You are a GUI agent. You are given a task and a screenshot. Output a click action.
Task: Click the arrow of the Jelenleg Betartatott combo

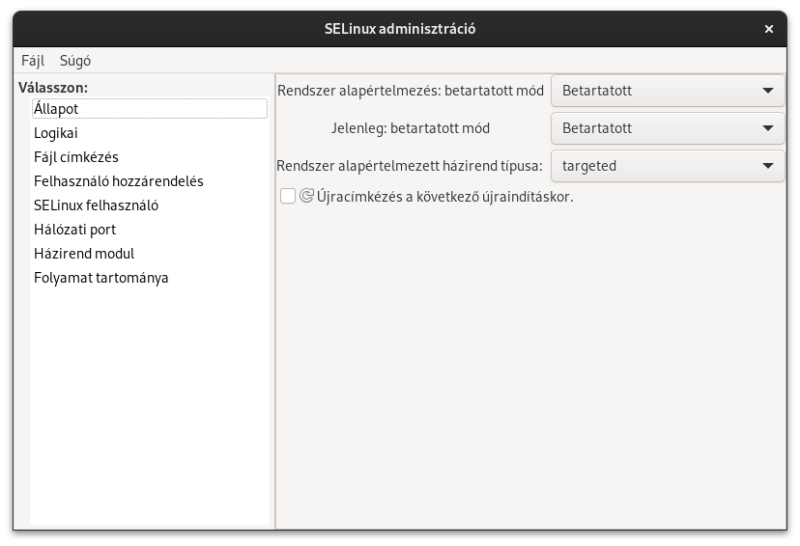768,128
